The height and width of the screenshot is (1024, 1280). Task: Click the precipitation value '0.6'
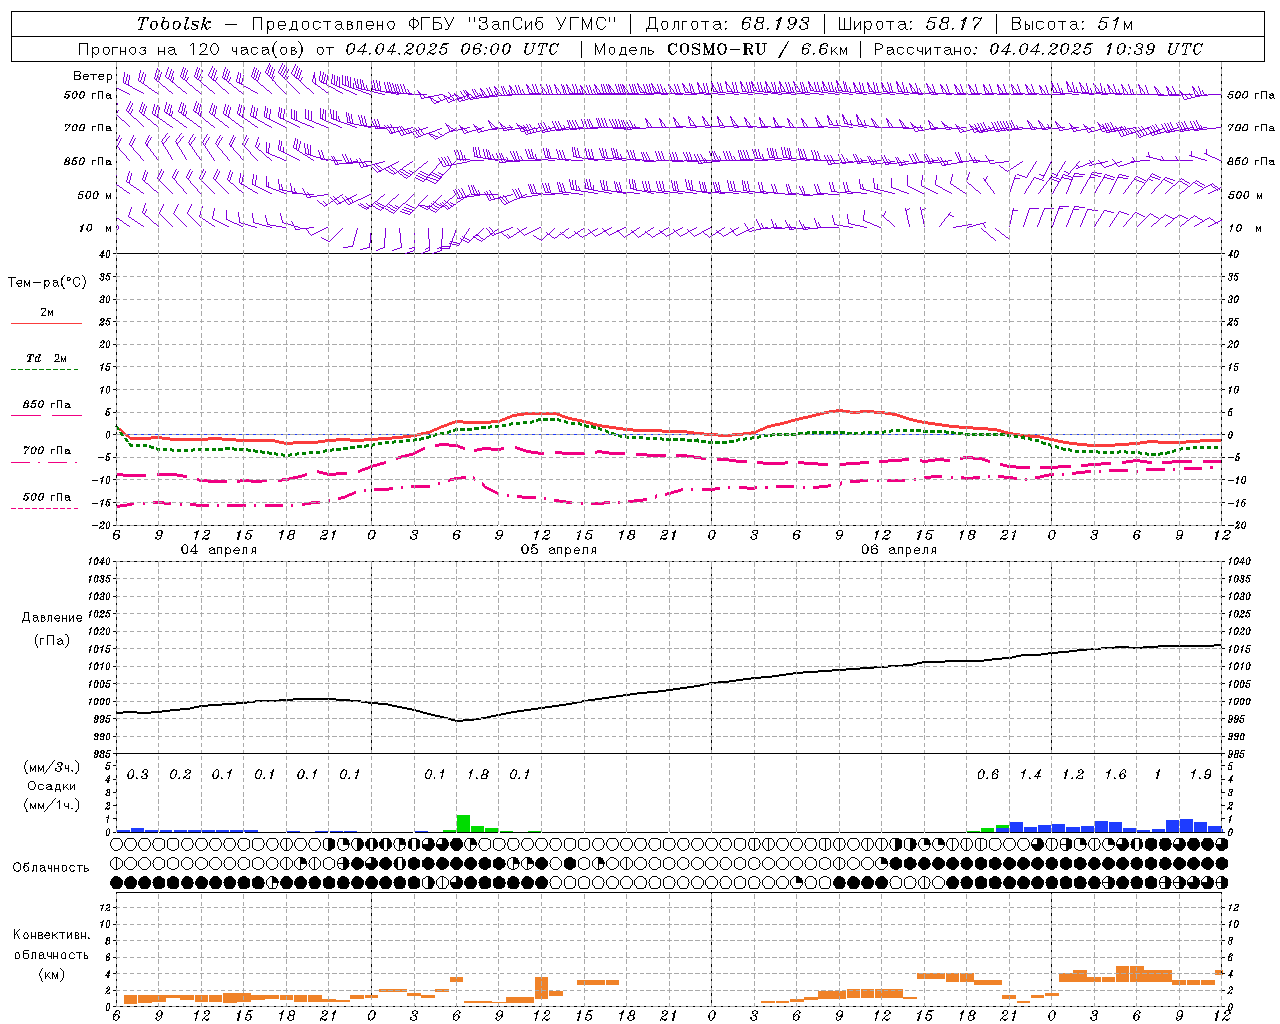(x=988, y=775)
